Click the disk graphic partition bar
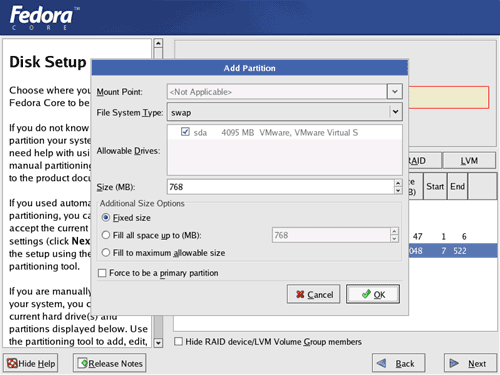The height and width of the screenshot is (375, 500). [x=449, y=98]
